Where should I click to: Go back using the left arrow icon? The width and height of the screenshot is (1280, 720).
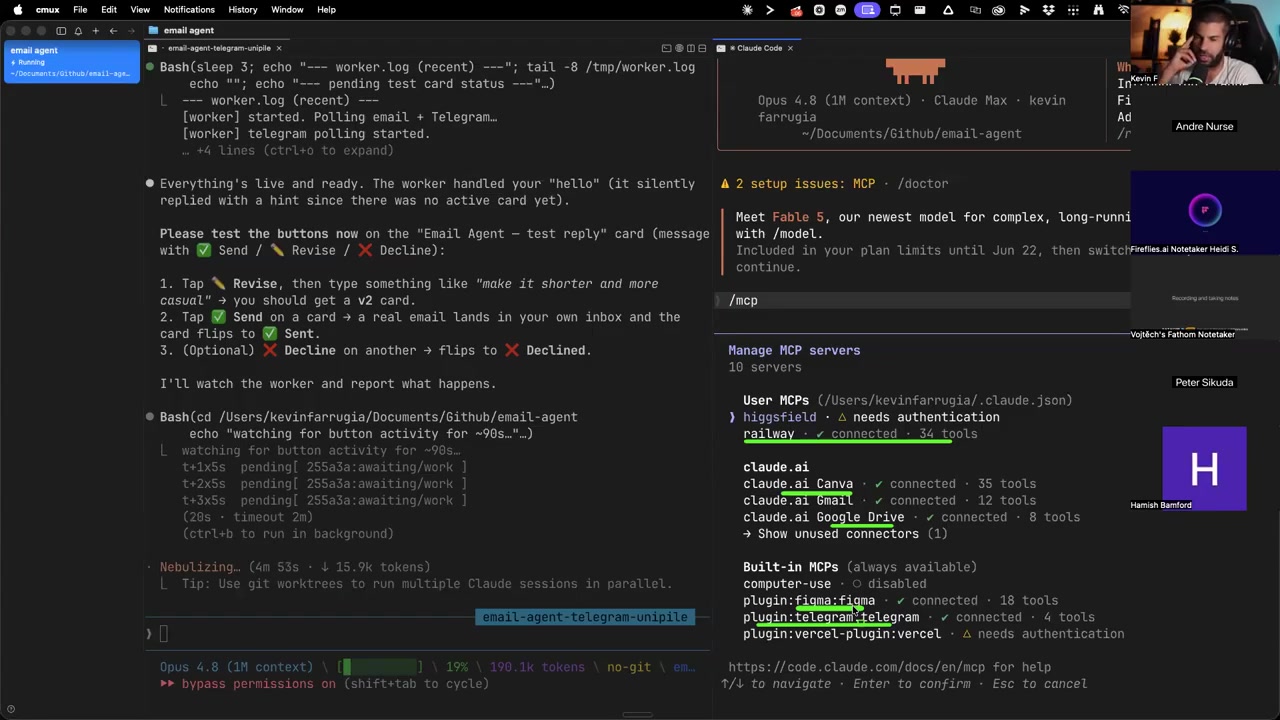(113, 31)
